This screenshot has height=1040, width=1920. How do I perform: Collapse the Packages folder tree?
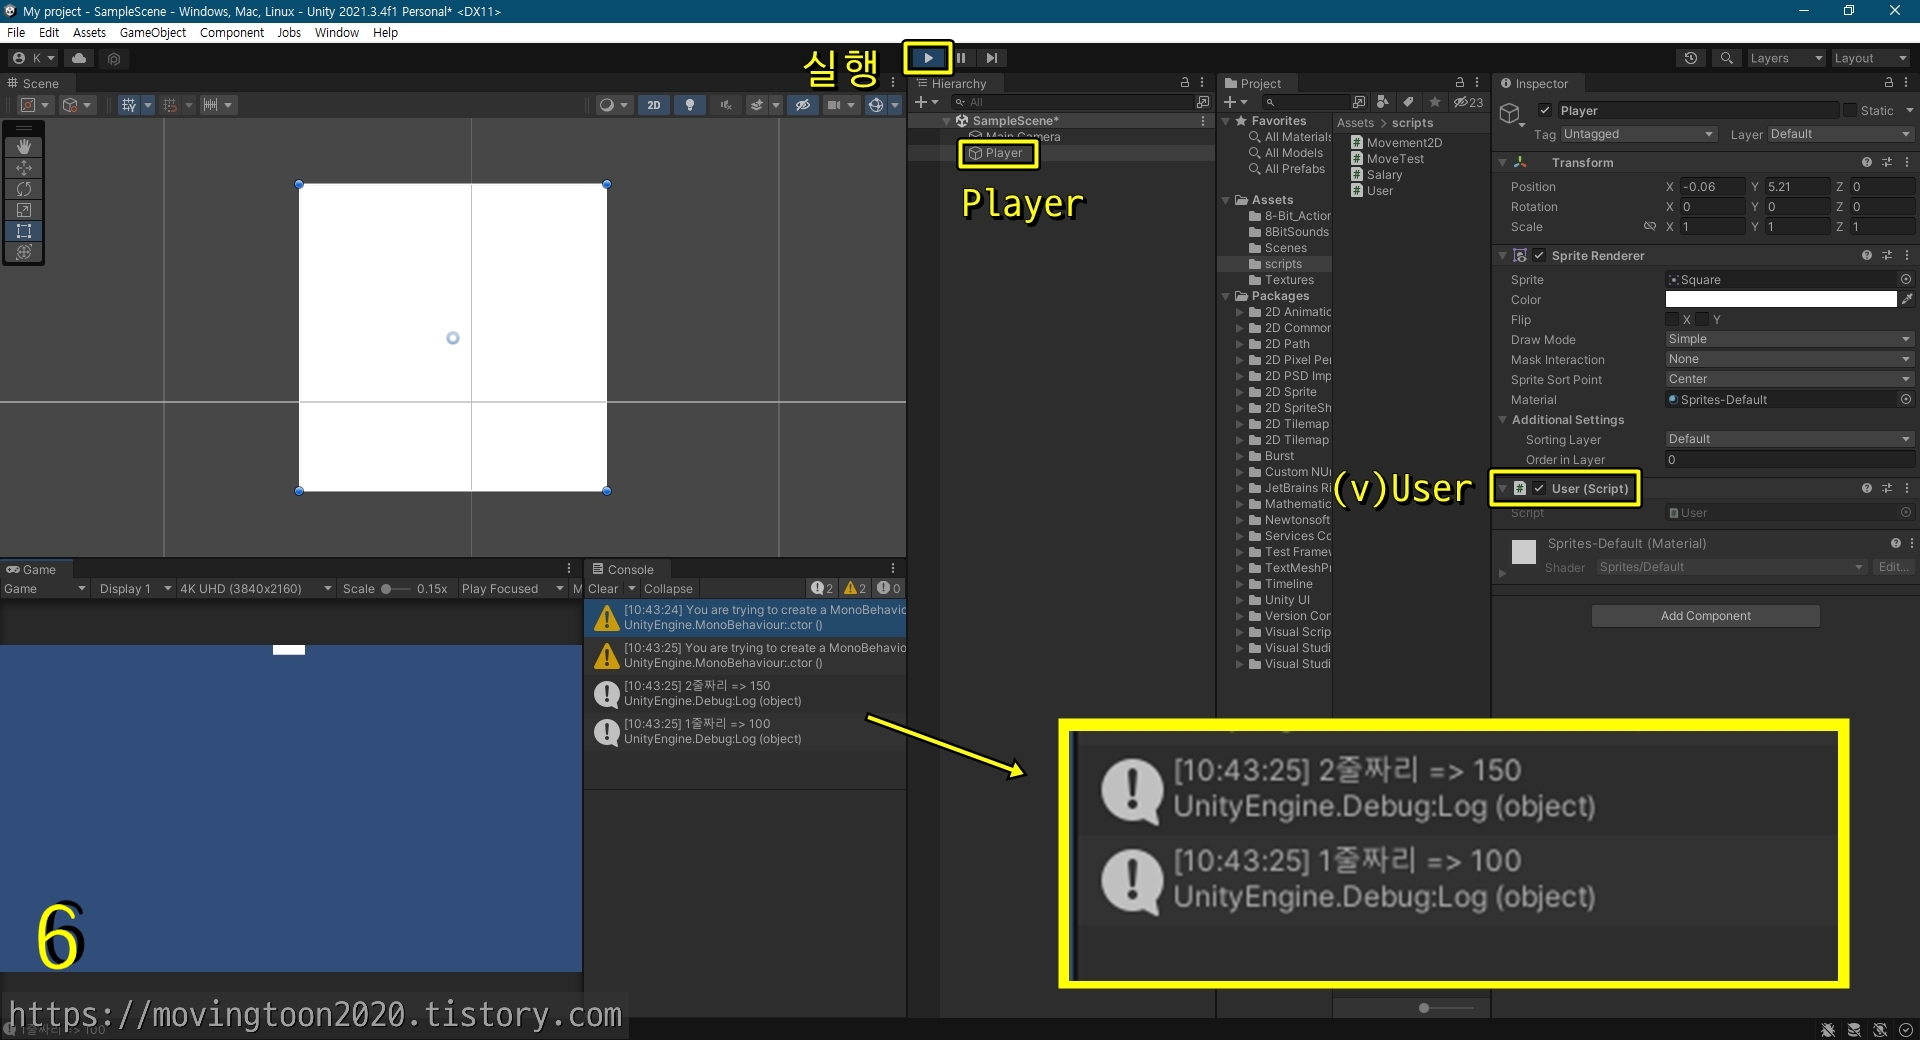[1226, 296]
